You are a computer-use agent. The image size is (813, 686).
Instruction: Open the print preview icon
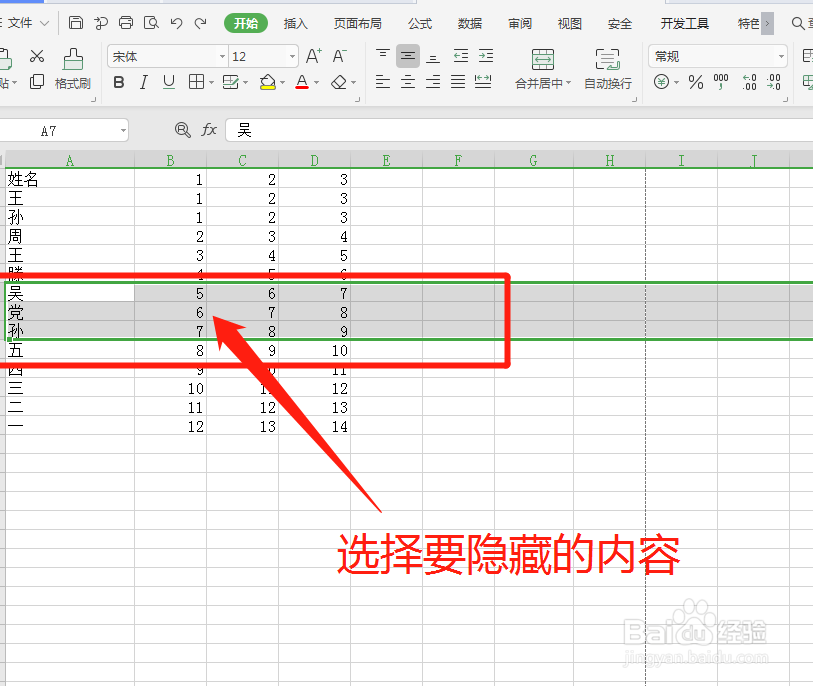[151, 22]
